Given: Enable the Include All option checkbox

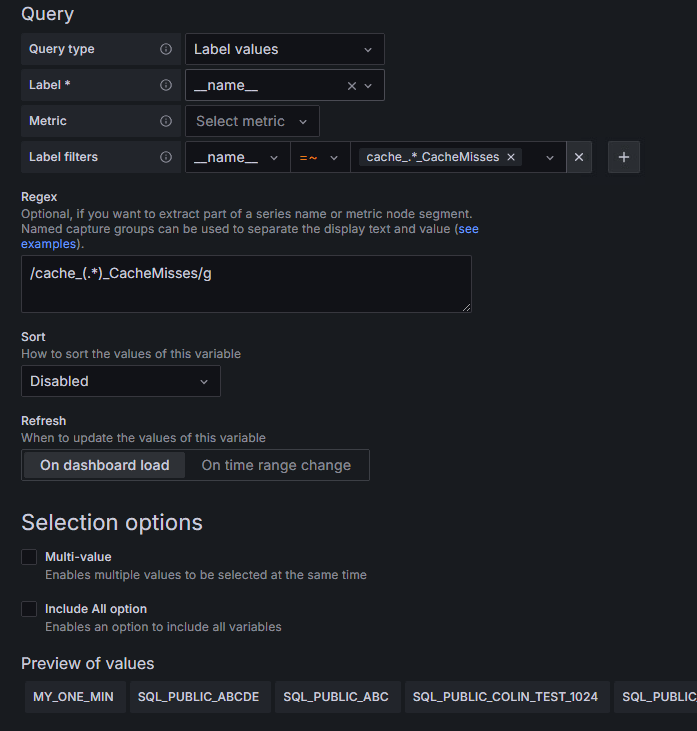Looking at the screenshot, I should pyautogui.click(x=29, y=609).
